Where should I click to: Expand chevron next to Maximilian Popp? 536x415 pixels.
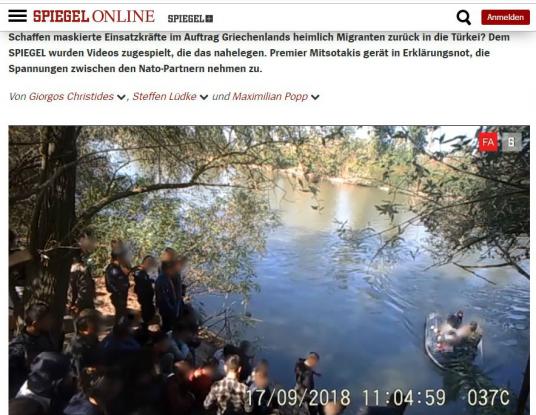click(315, 97)
